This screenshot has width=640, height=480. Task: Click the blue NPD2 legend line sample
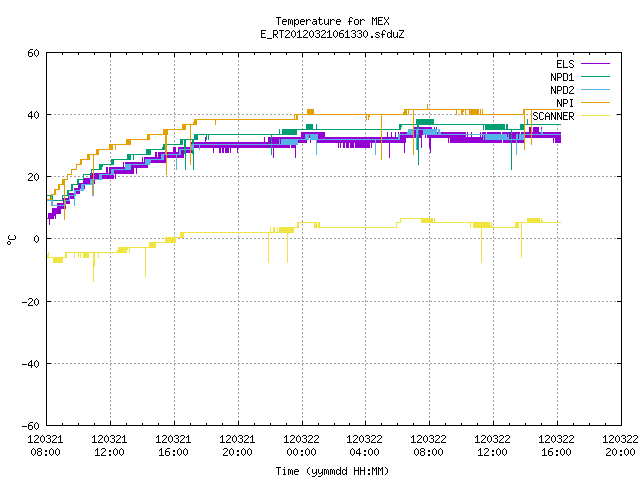coord(595,89)
